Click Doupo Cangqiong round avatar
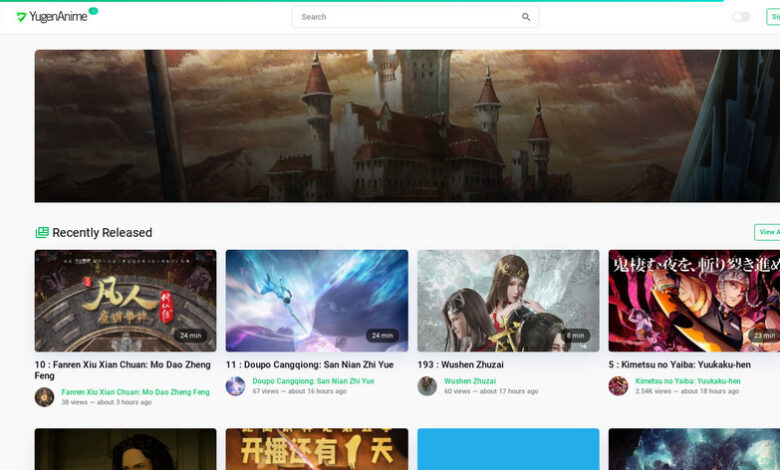The height and width of the screenshot is (470, 780). point(235,386)
